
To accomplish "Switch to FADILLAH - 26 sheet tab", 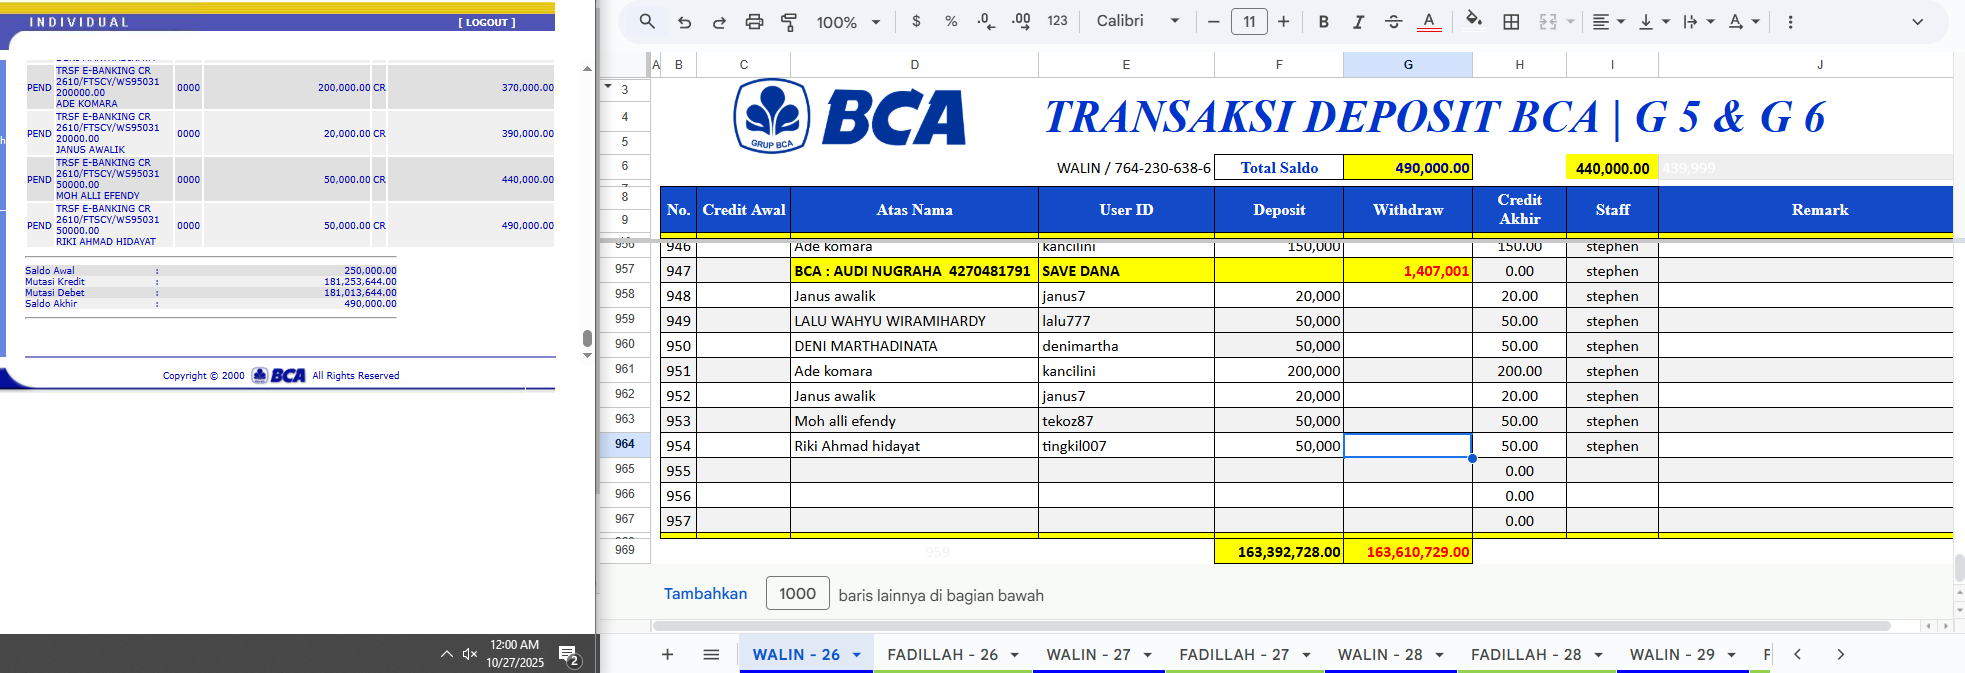I will [942, 654].
